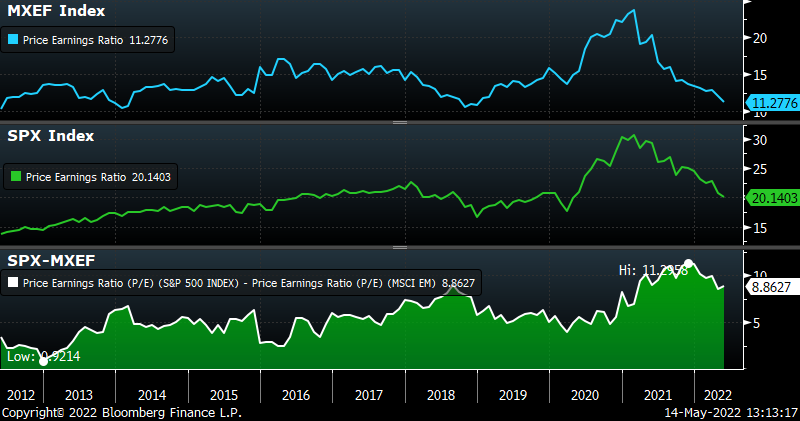Click SPX Price Earnings Ratio legend text

pyautogui.click(x=88, y=177)
